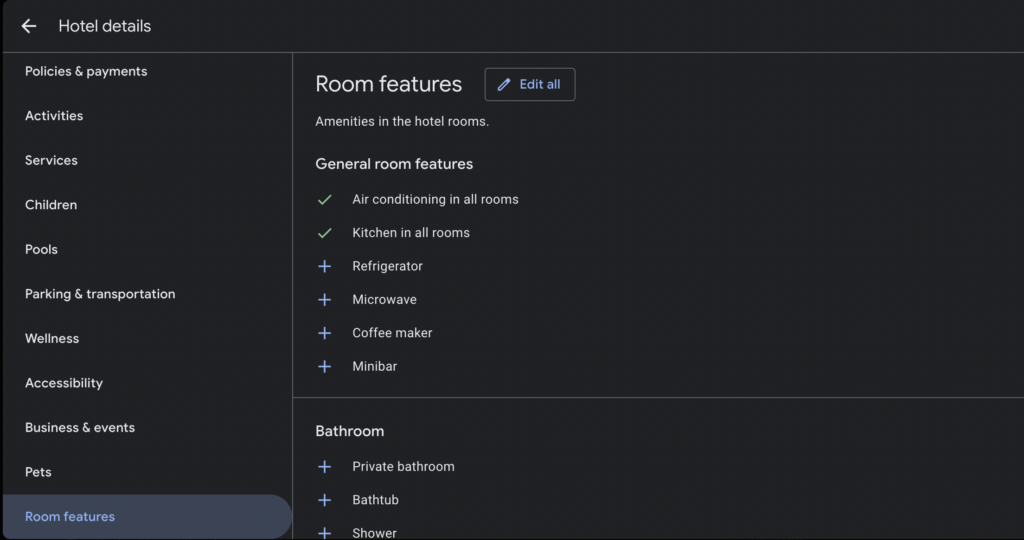Select Accessibility in the sidebar
This screenshot has height=540, width=1024.
[64, 383]
